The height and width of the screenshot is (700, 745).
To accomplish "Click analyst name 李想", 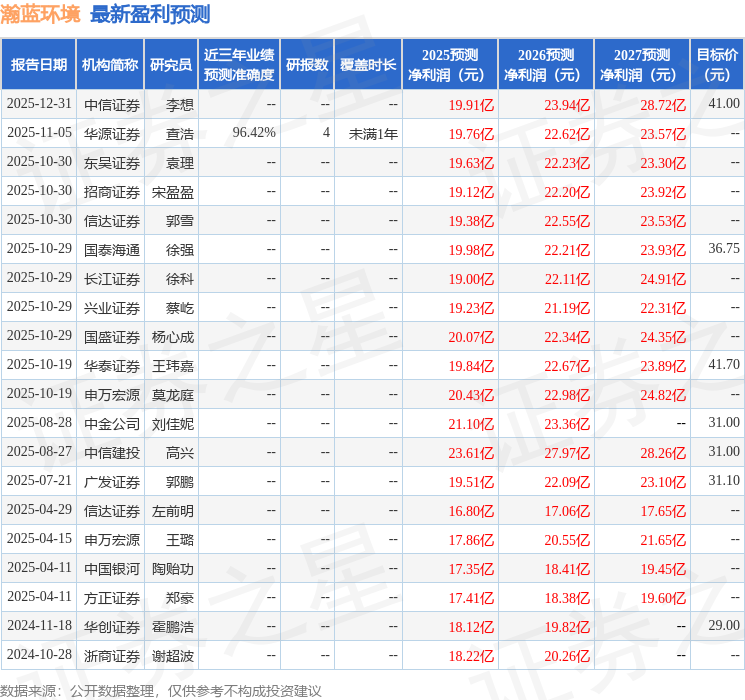I will (180, 105).
